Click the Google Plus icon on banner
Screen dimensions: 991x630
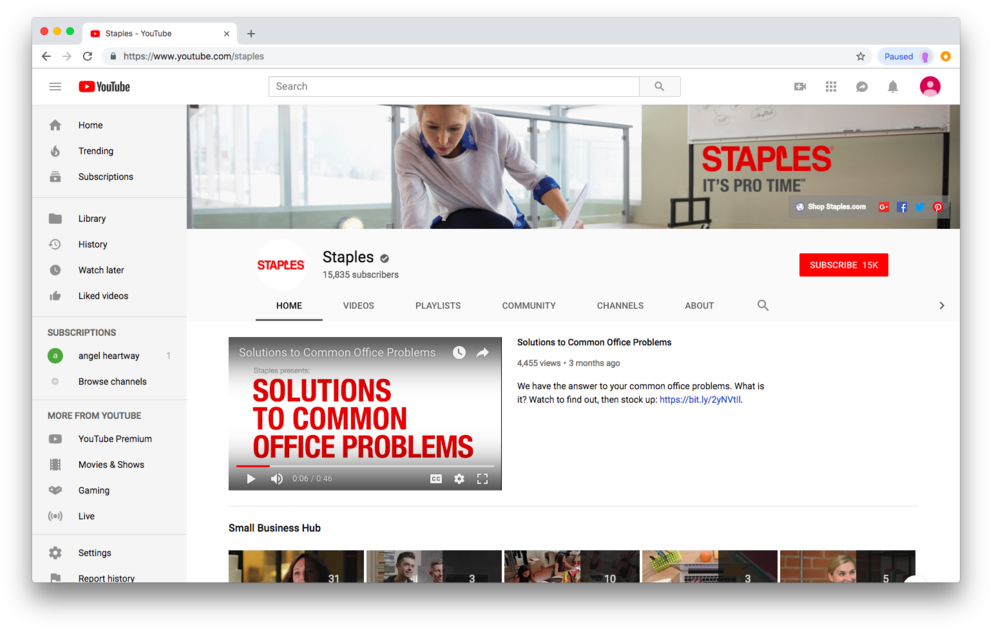[x=884, y=207]
